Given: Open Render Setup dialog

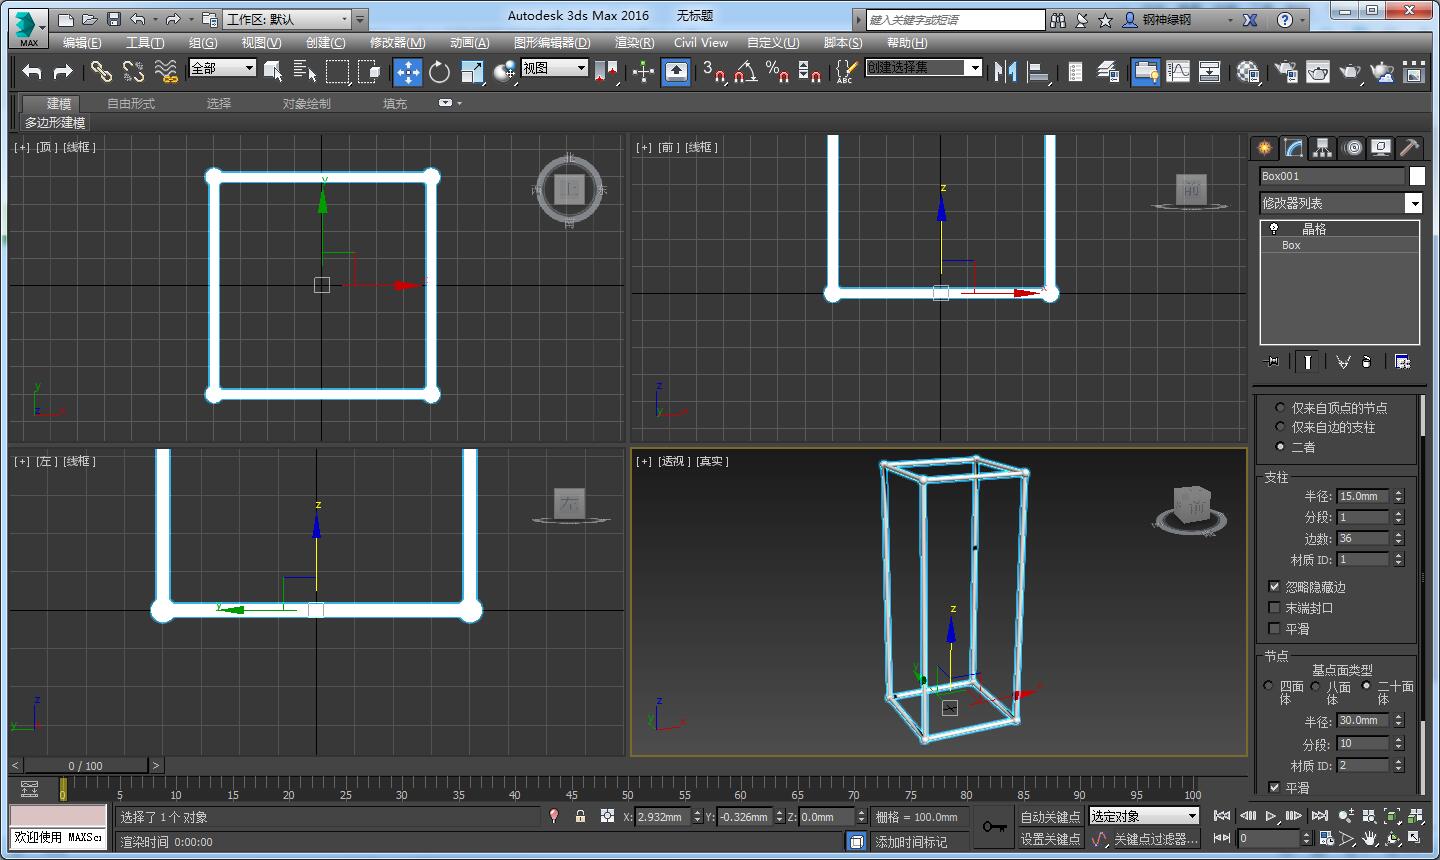Looking at the screenshot, I should coord(1286,71).
